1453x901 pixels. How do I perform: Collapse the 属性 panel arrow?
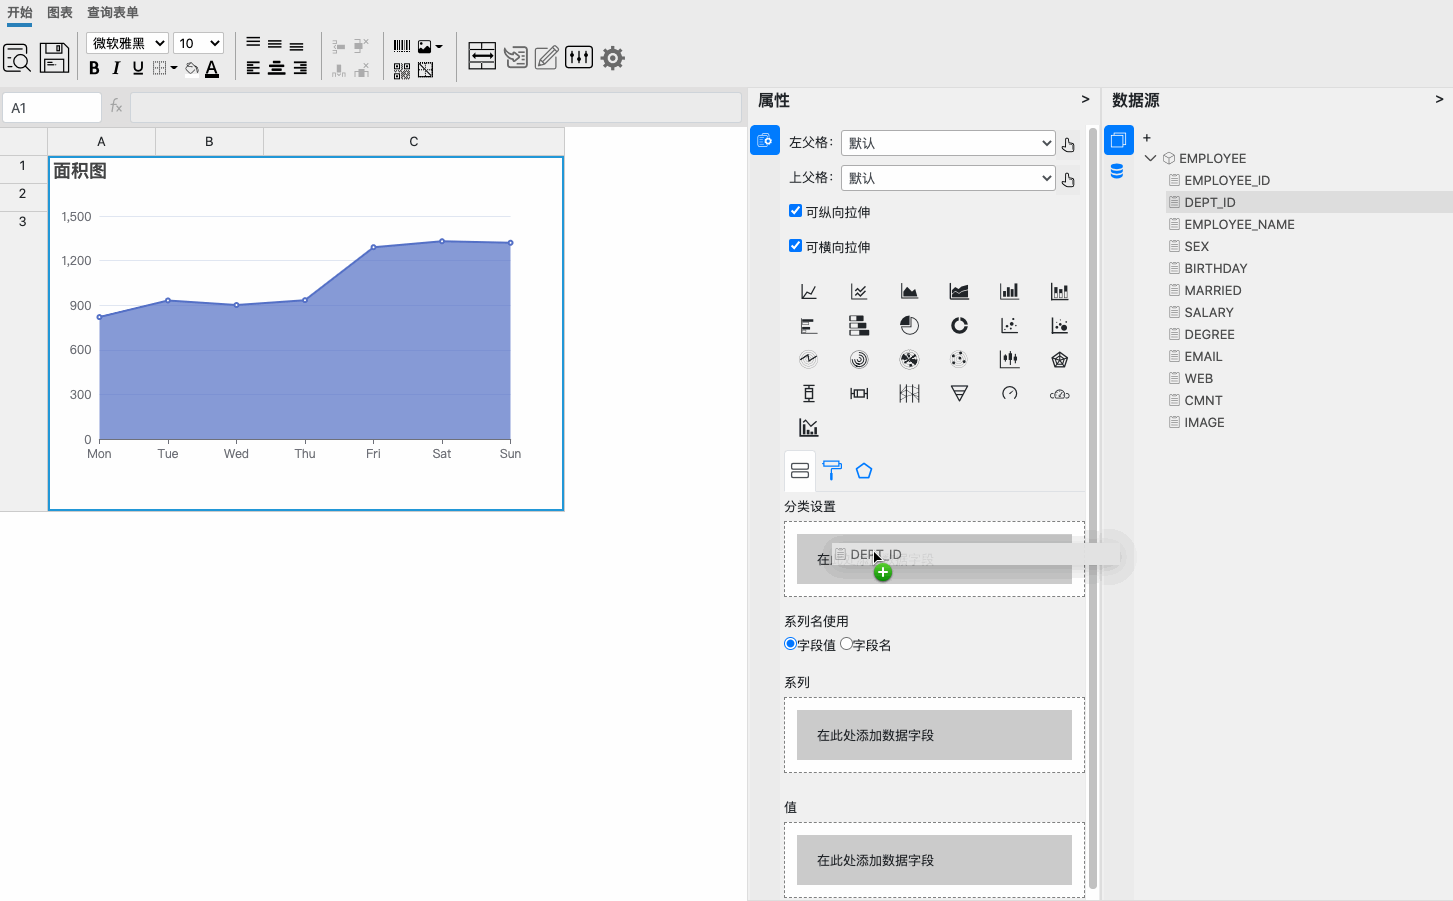coord(1085,99)
